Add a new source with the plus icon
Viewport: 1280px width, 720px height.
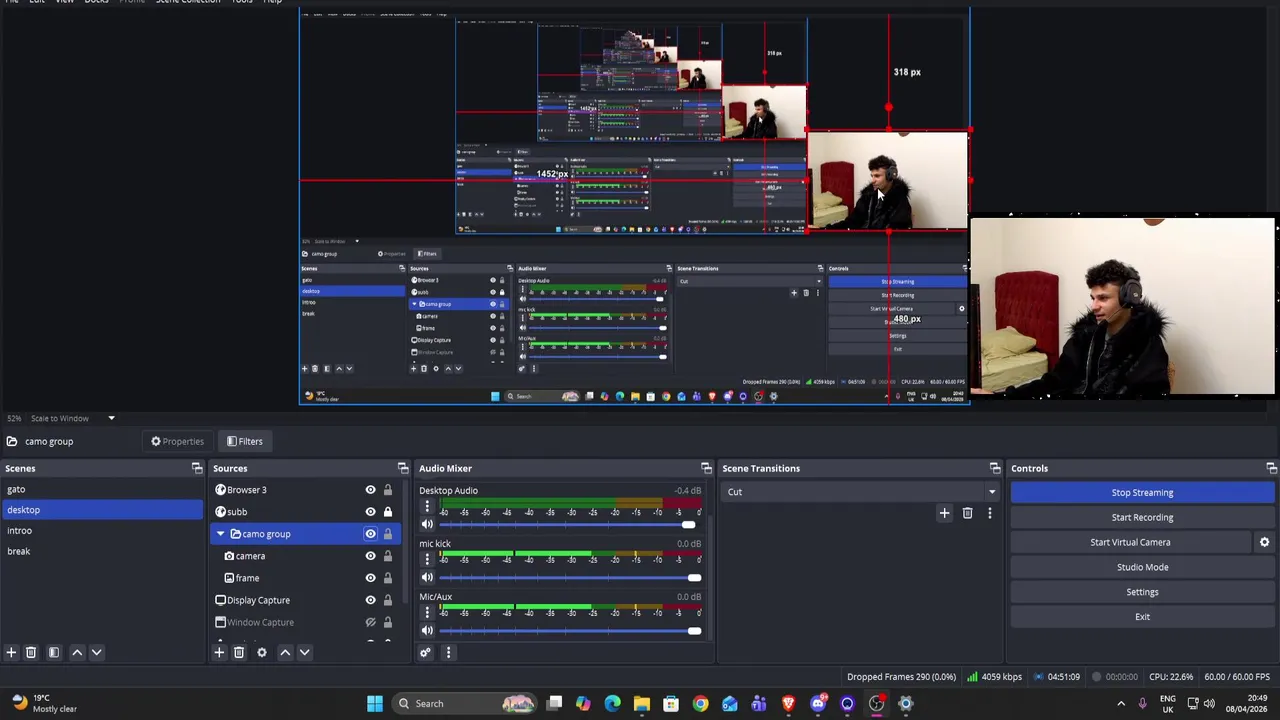pos(219,652)
